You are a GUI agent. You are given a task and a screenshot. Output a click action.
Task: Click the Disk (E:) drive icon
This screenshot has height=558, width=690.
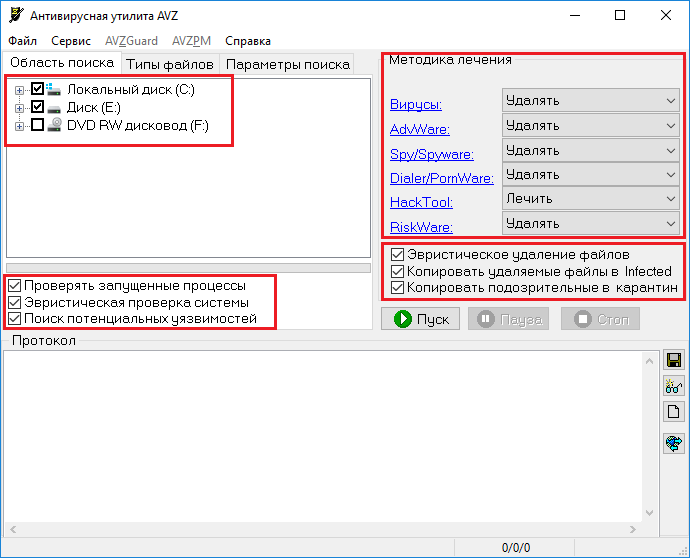click(x=54, y=108)
